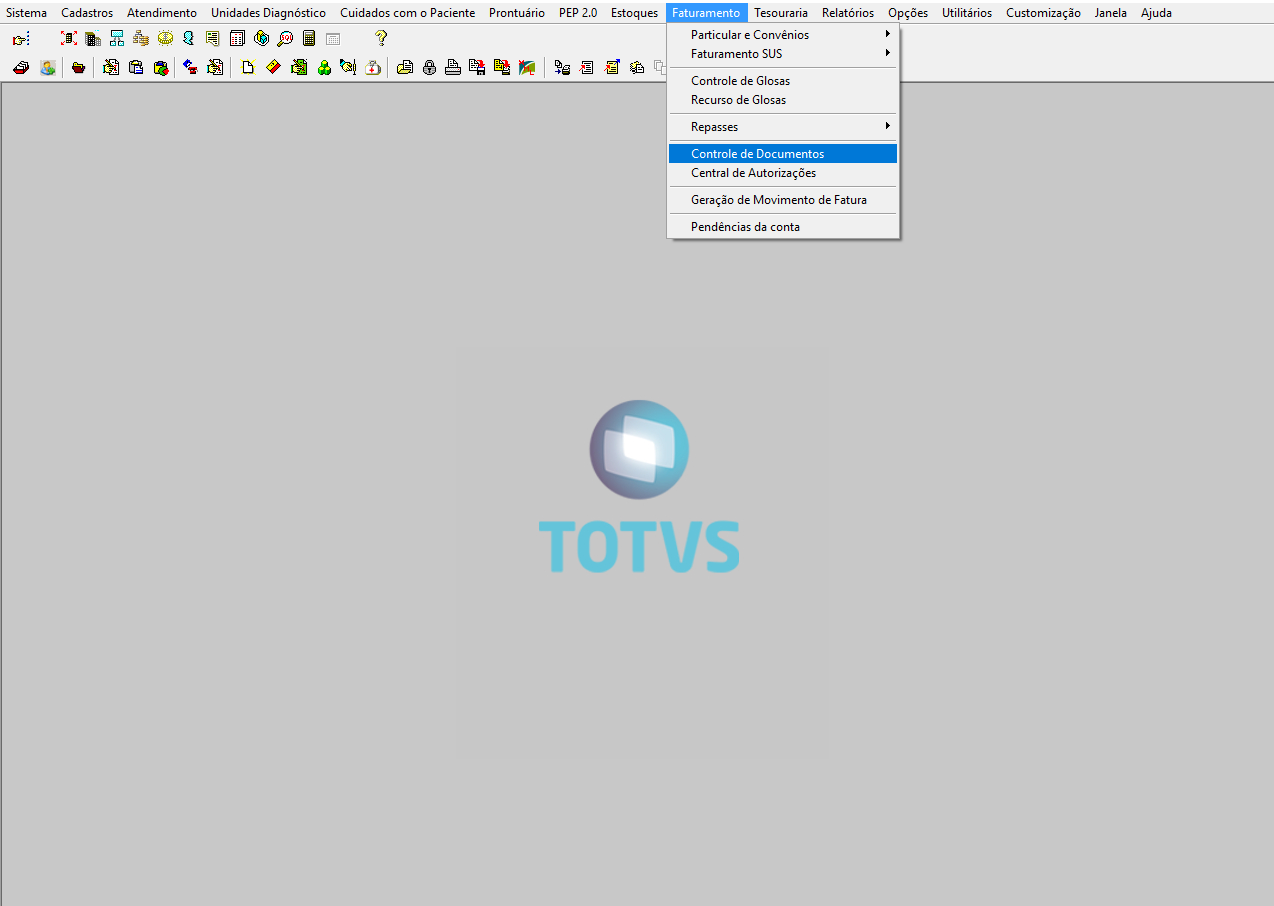Viewport: 1274px width, 906px height.
Task: Open the Utilitários menu
Action: coord(967,13)
